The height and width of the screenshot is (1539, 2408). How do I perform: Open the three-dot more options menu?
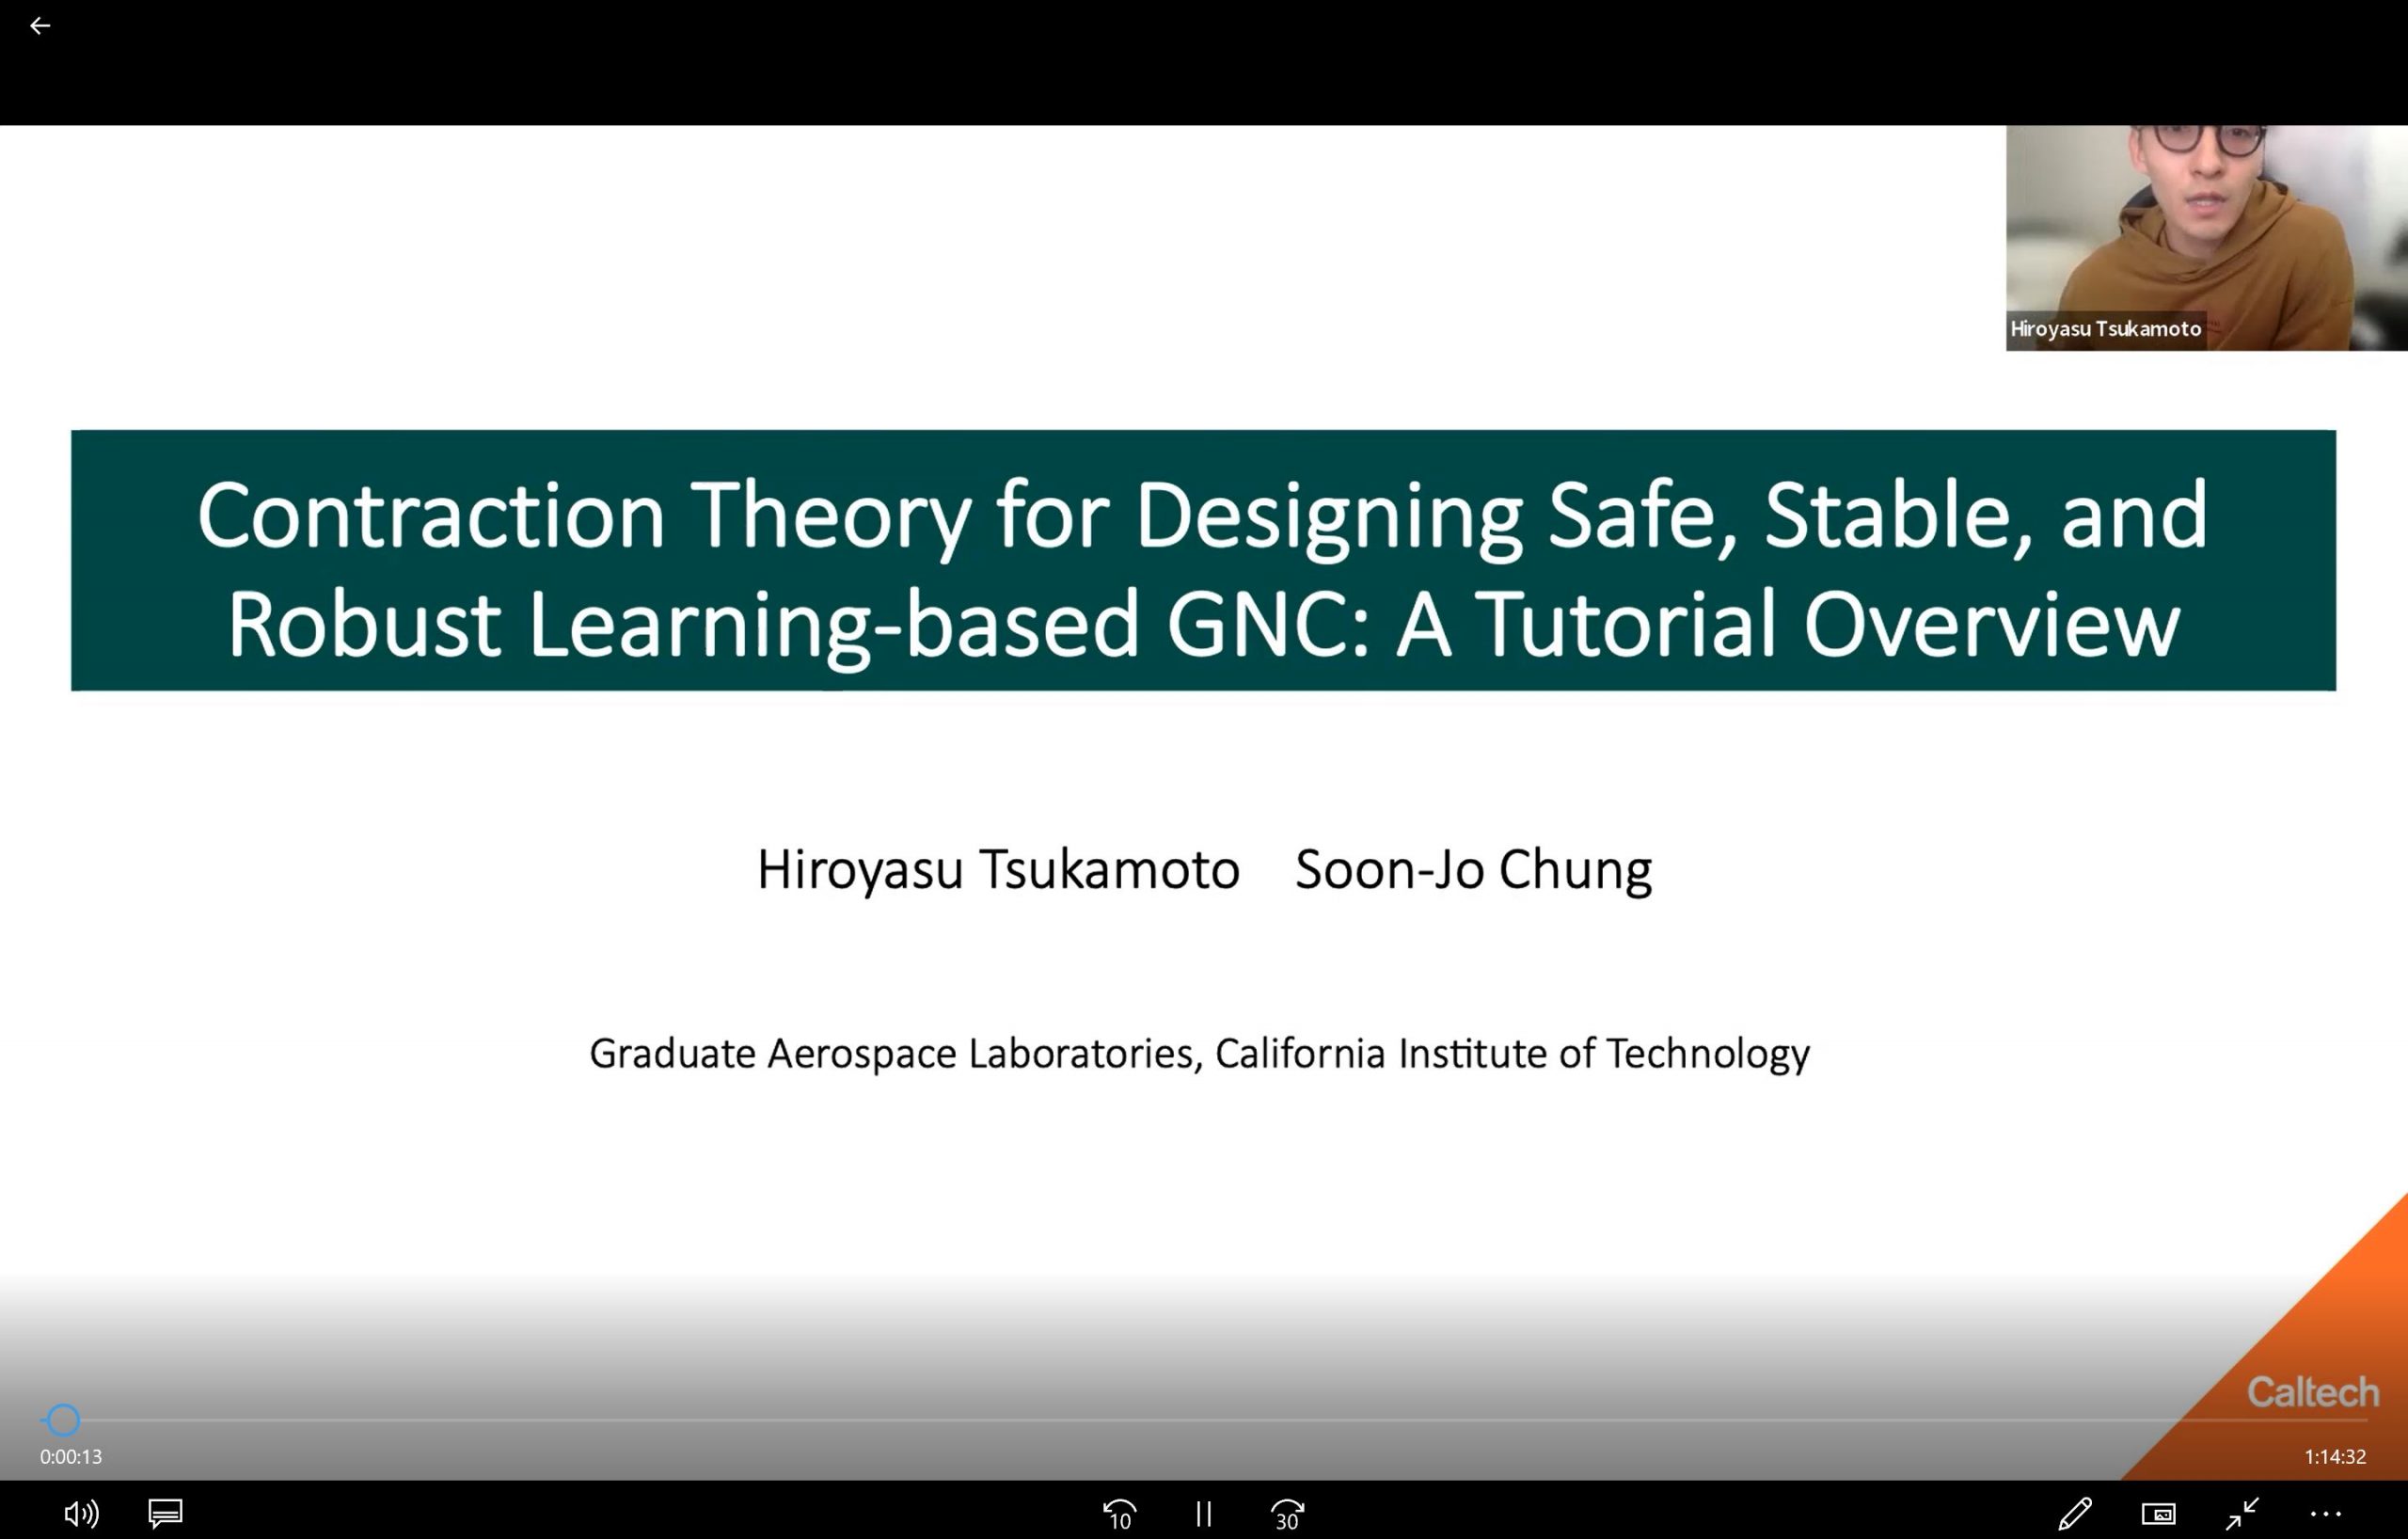coord(2326,1514)
